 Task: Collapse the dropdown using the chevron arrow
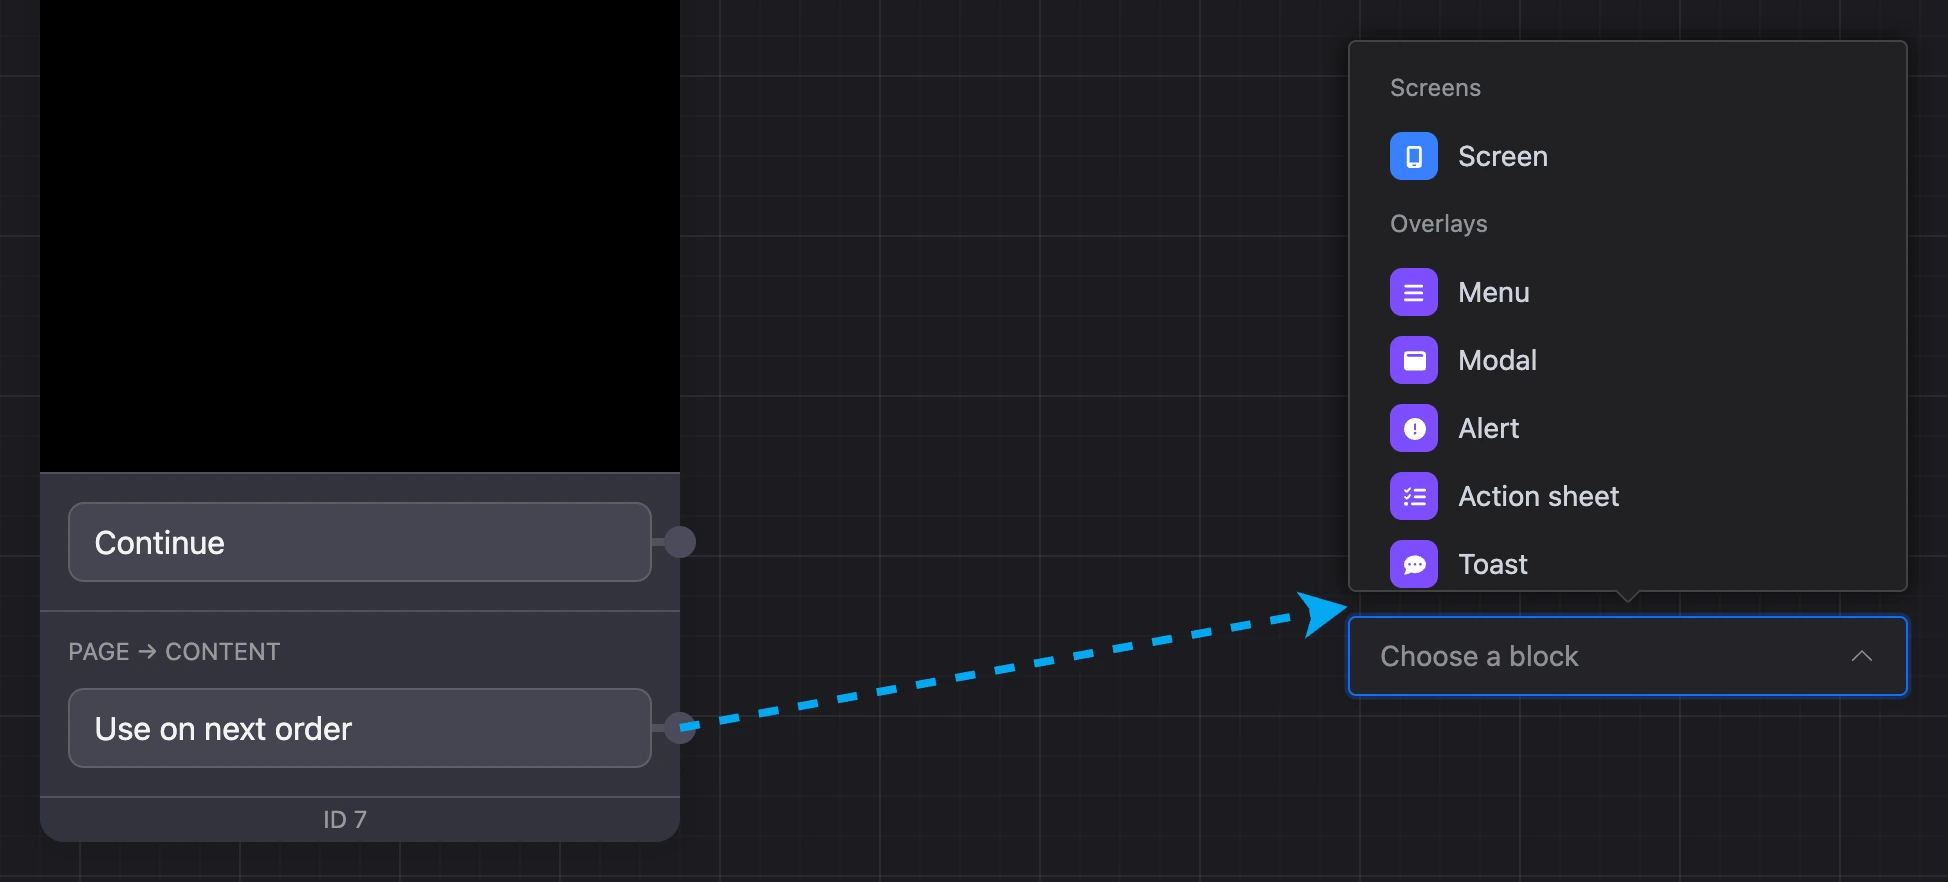pos(1861,656)
